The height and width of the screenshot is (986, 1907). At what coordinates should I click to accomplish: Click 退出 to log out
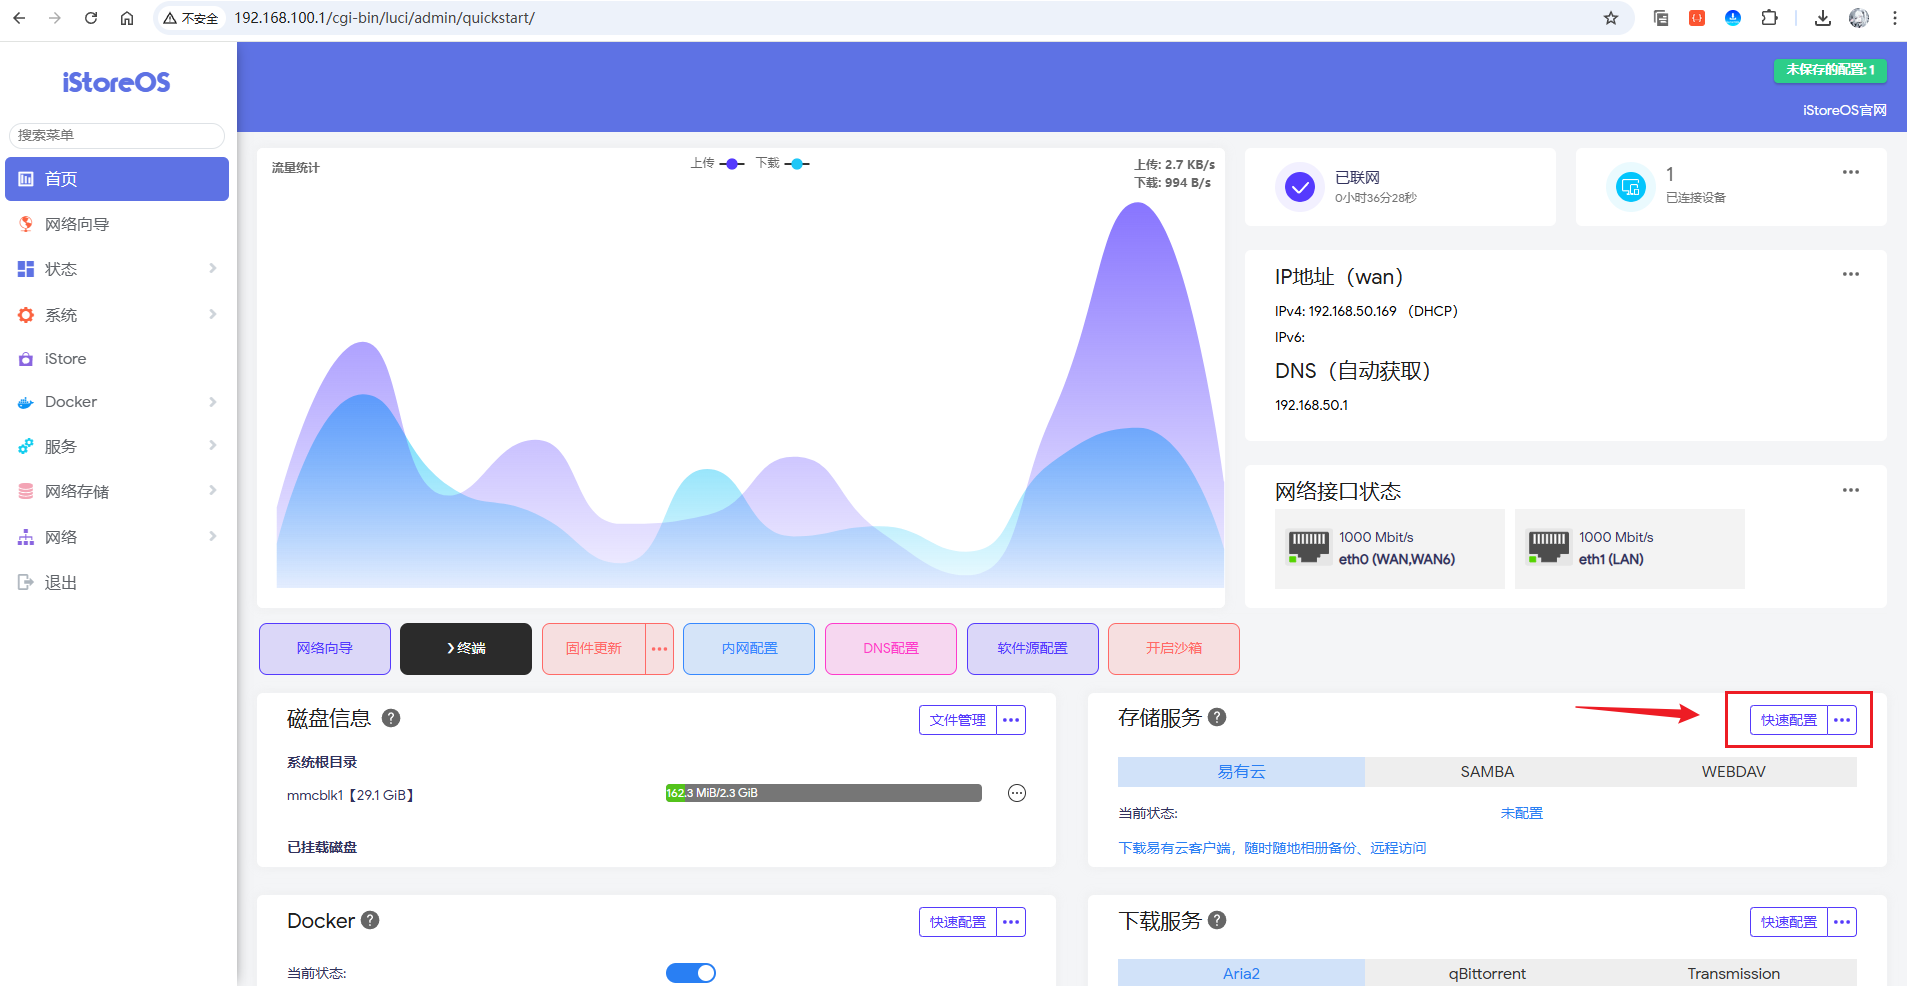(x=117, y=582)
